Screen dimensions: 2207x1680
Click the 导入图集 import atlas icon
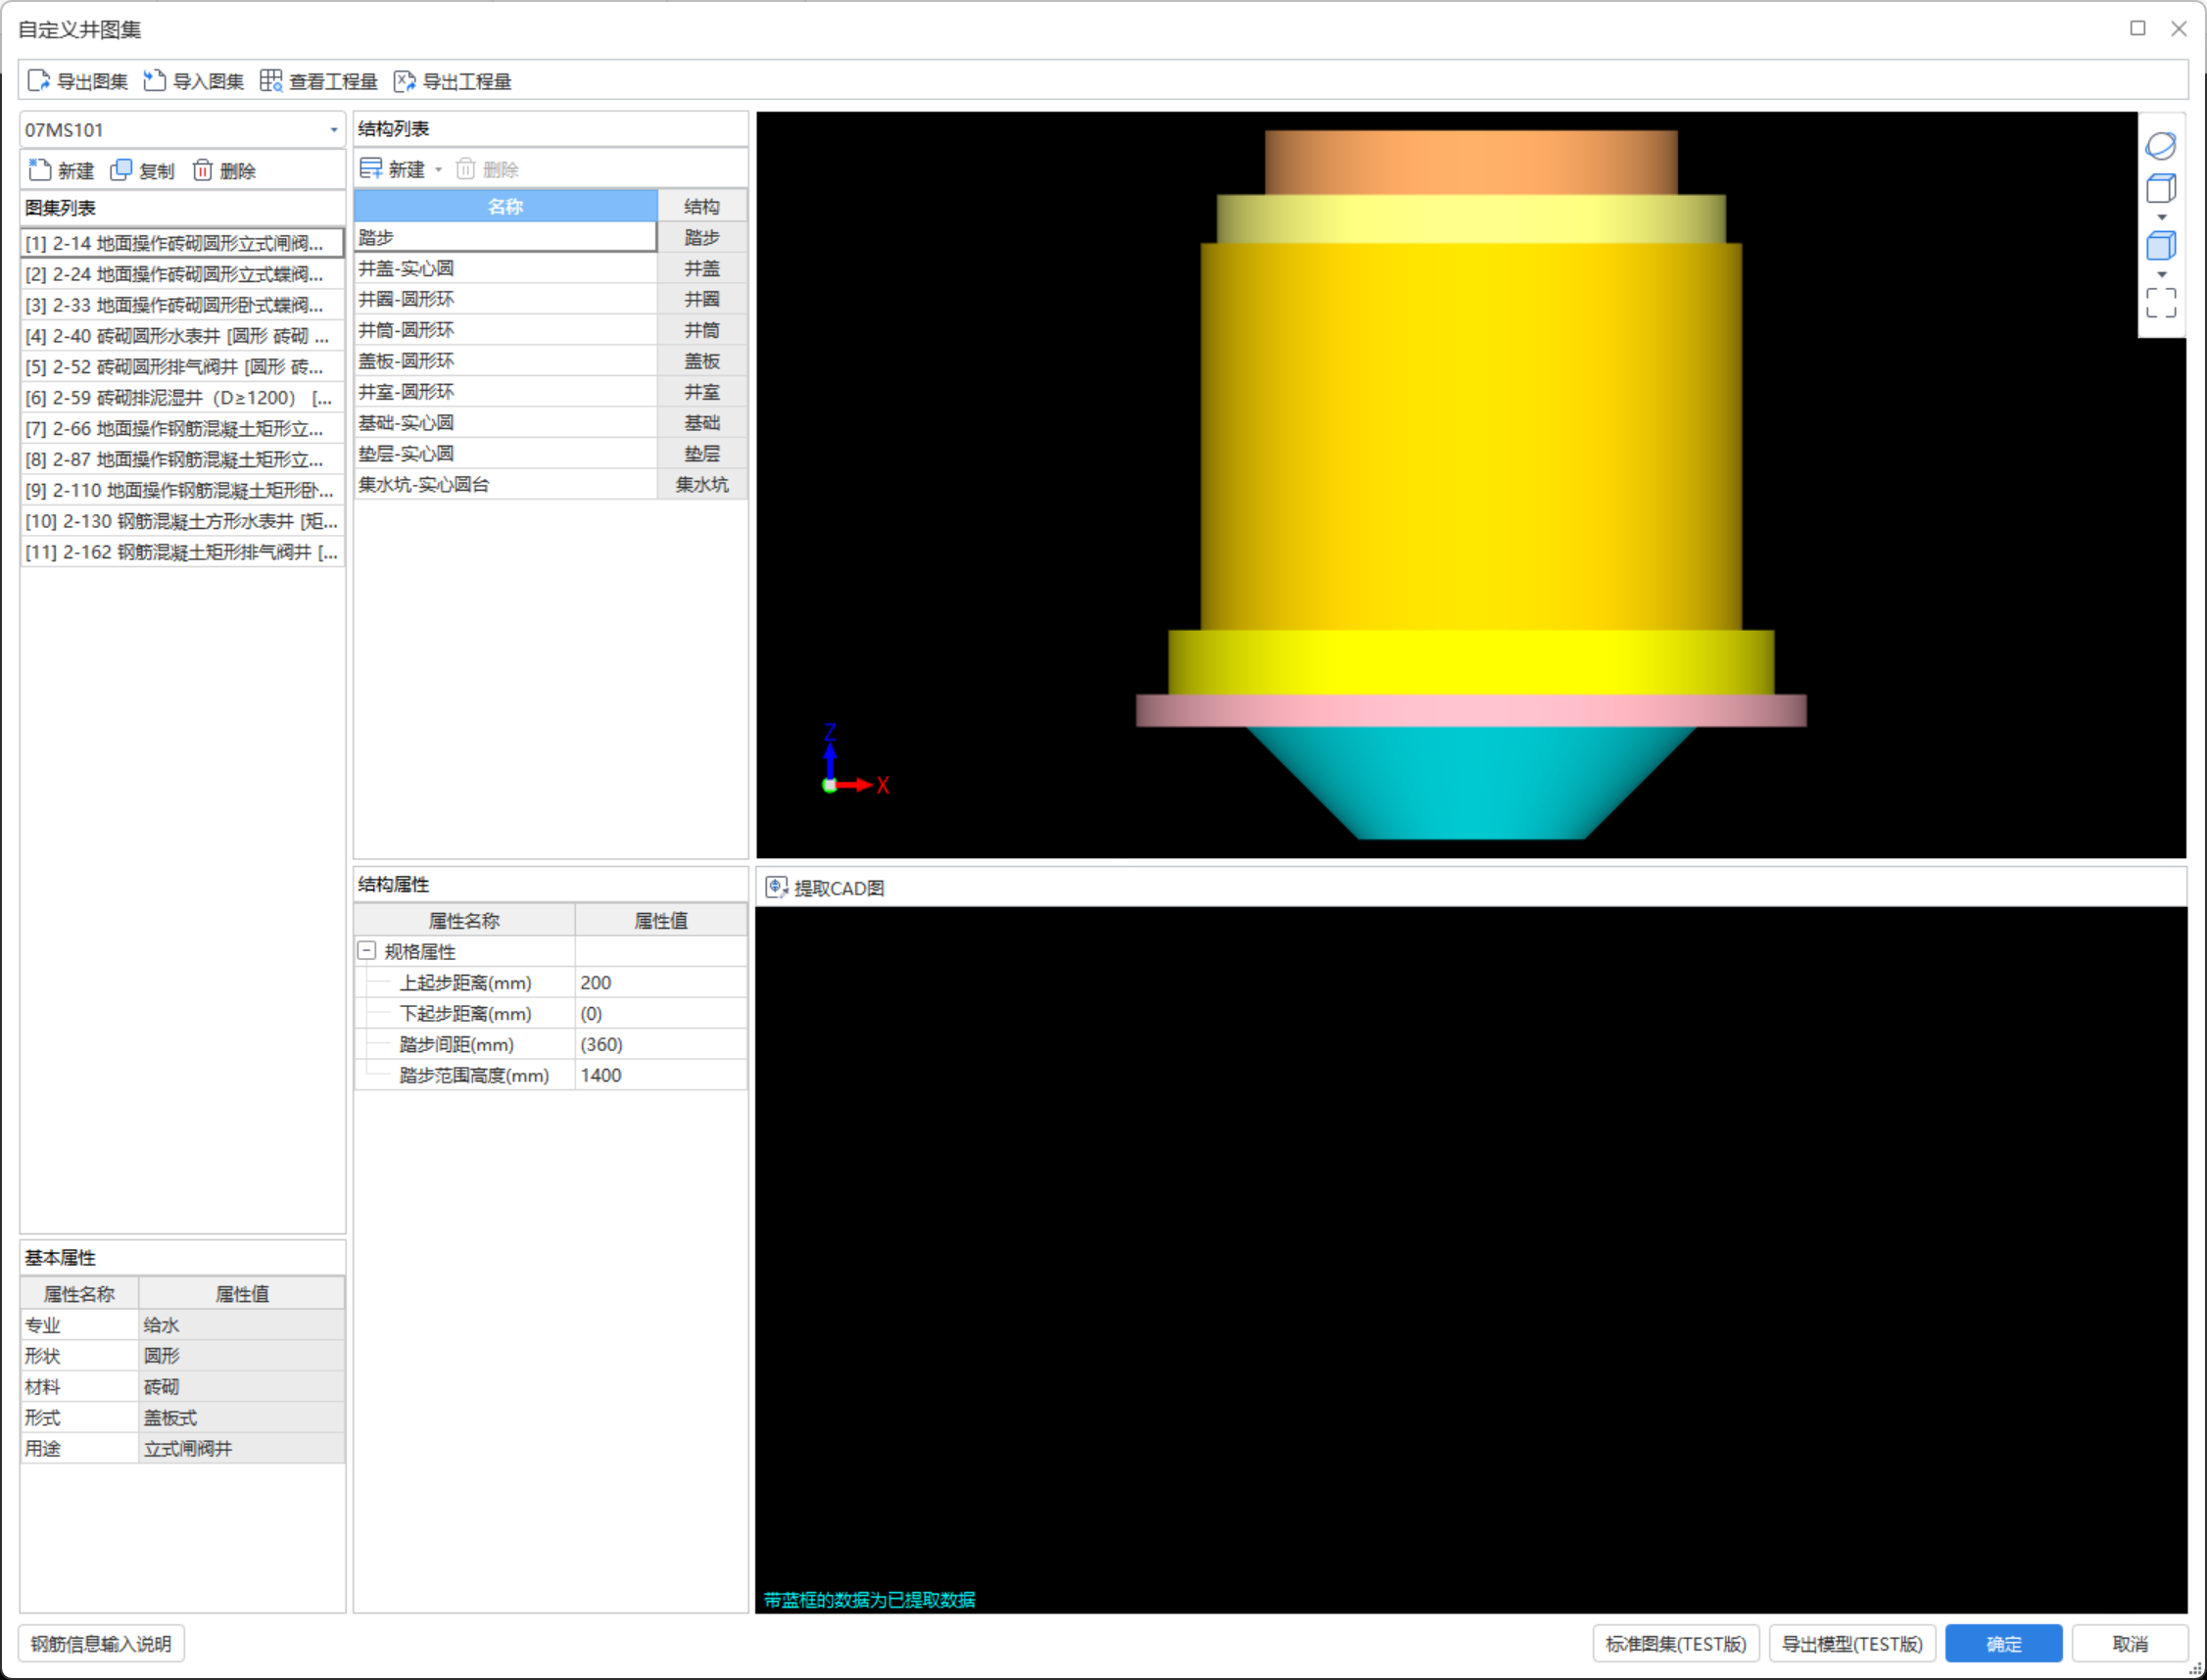coord(154,81)
